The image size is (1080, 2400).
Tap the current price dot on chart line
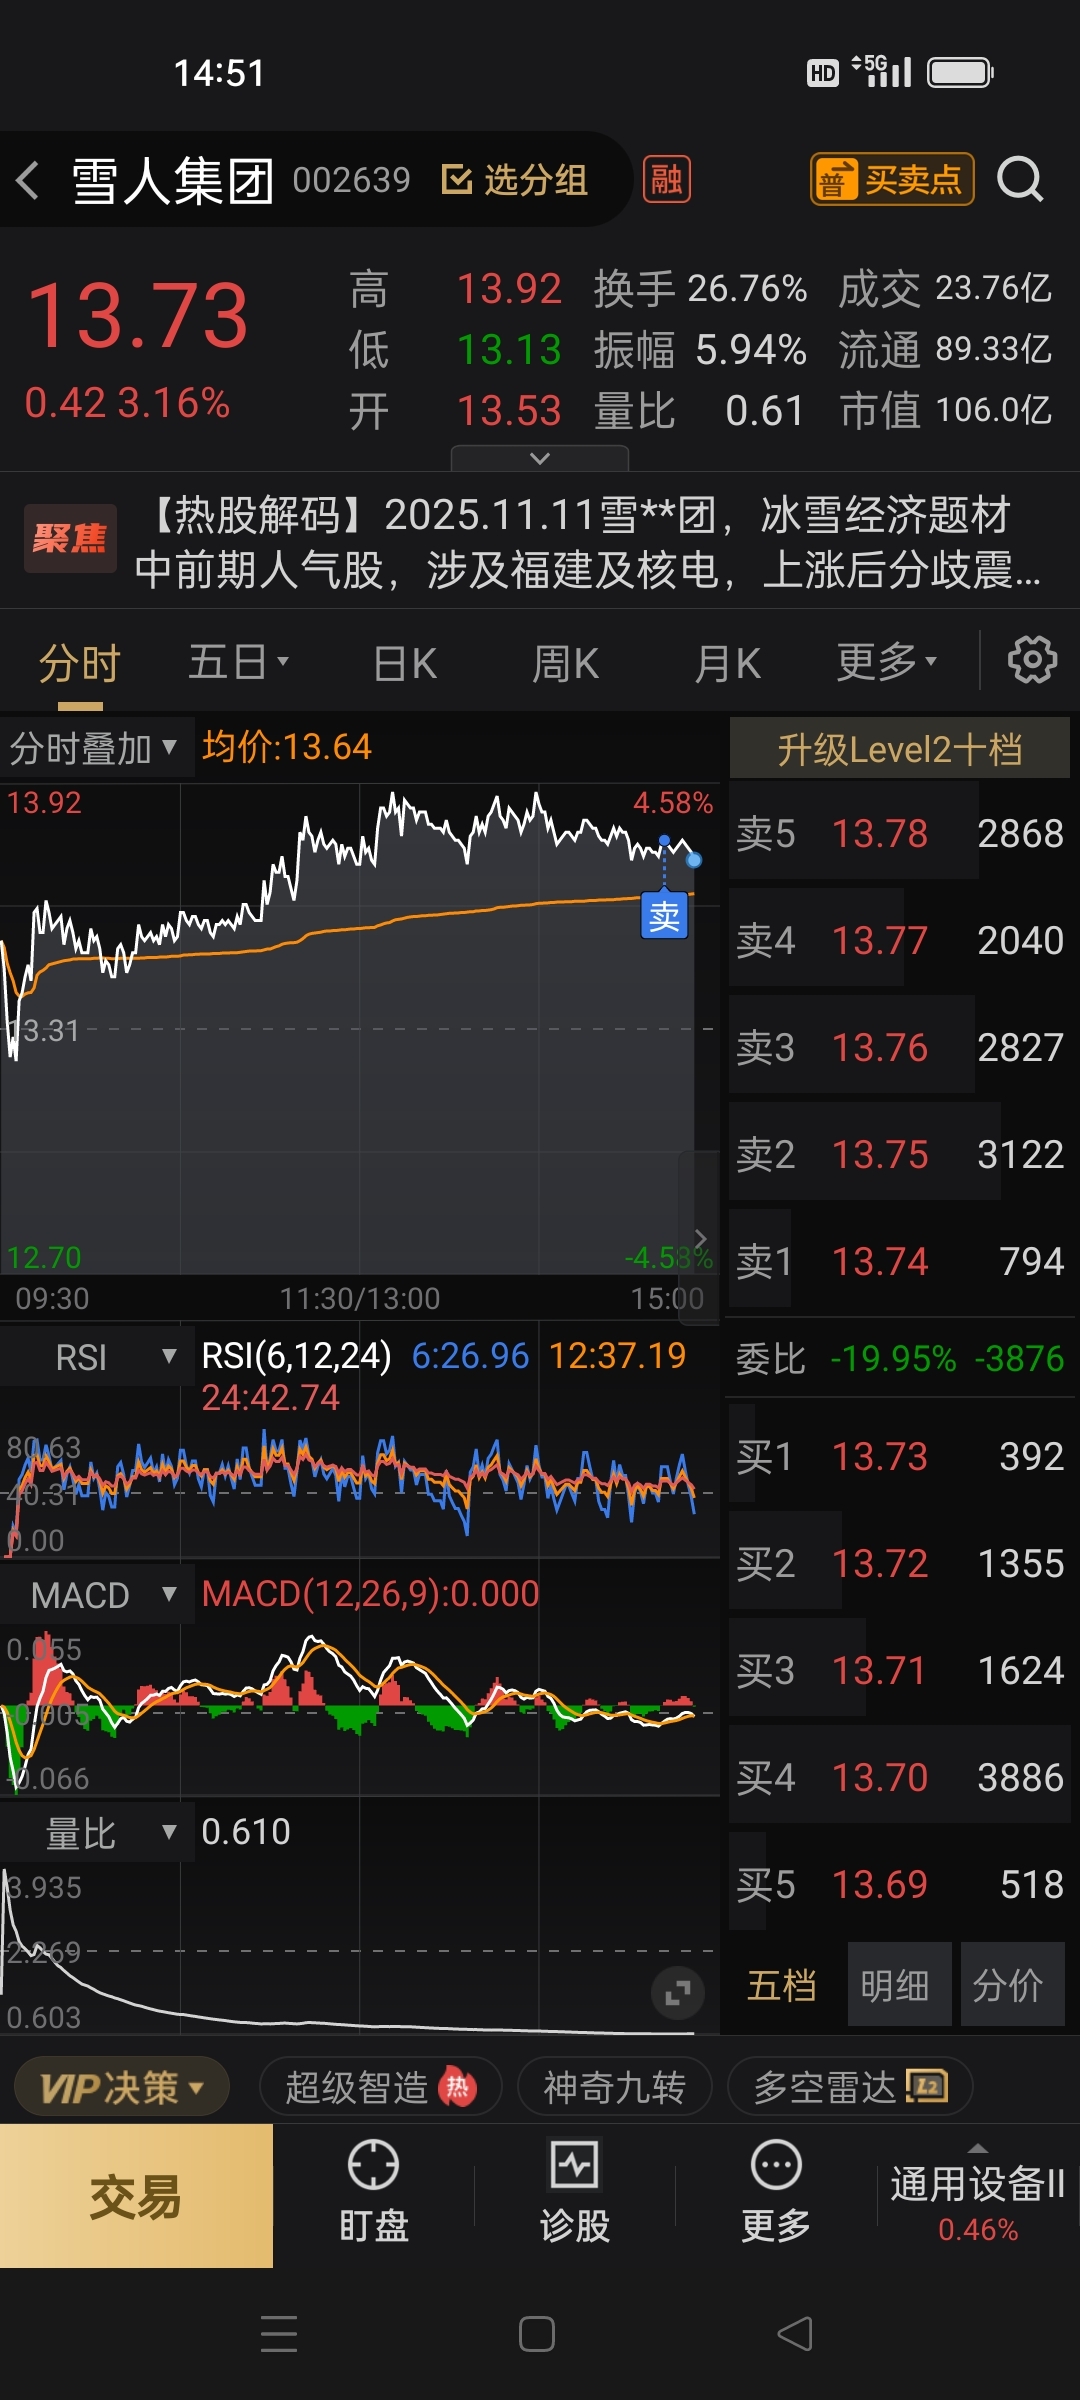(694, 860)
